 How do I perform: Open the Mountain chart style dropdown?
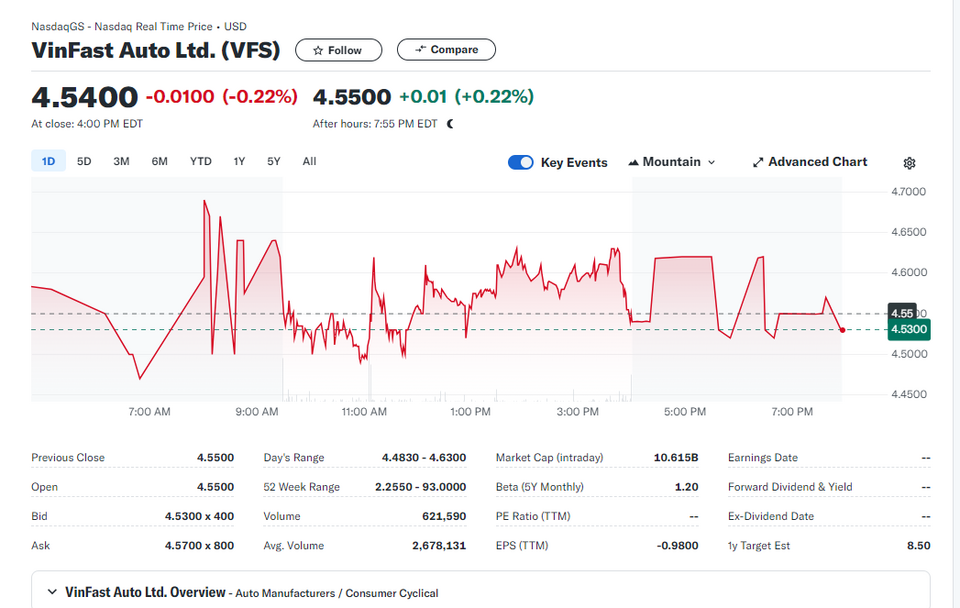[672, 162]
